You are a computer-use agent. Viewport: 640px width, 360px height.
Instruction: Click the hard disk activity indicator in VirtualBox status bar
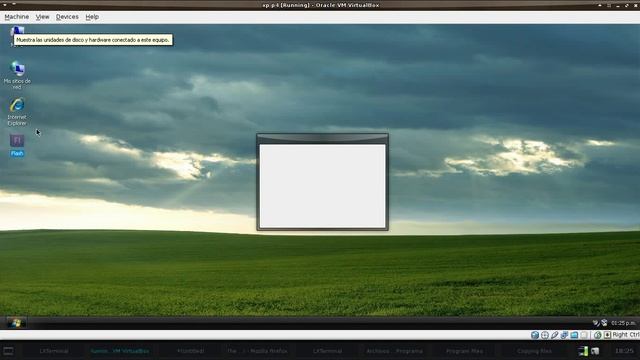[535, 335]
